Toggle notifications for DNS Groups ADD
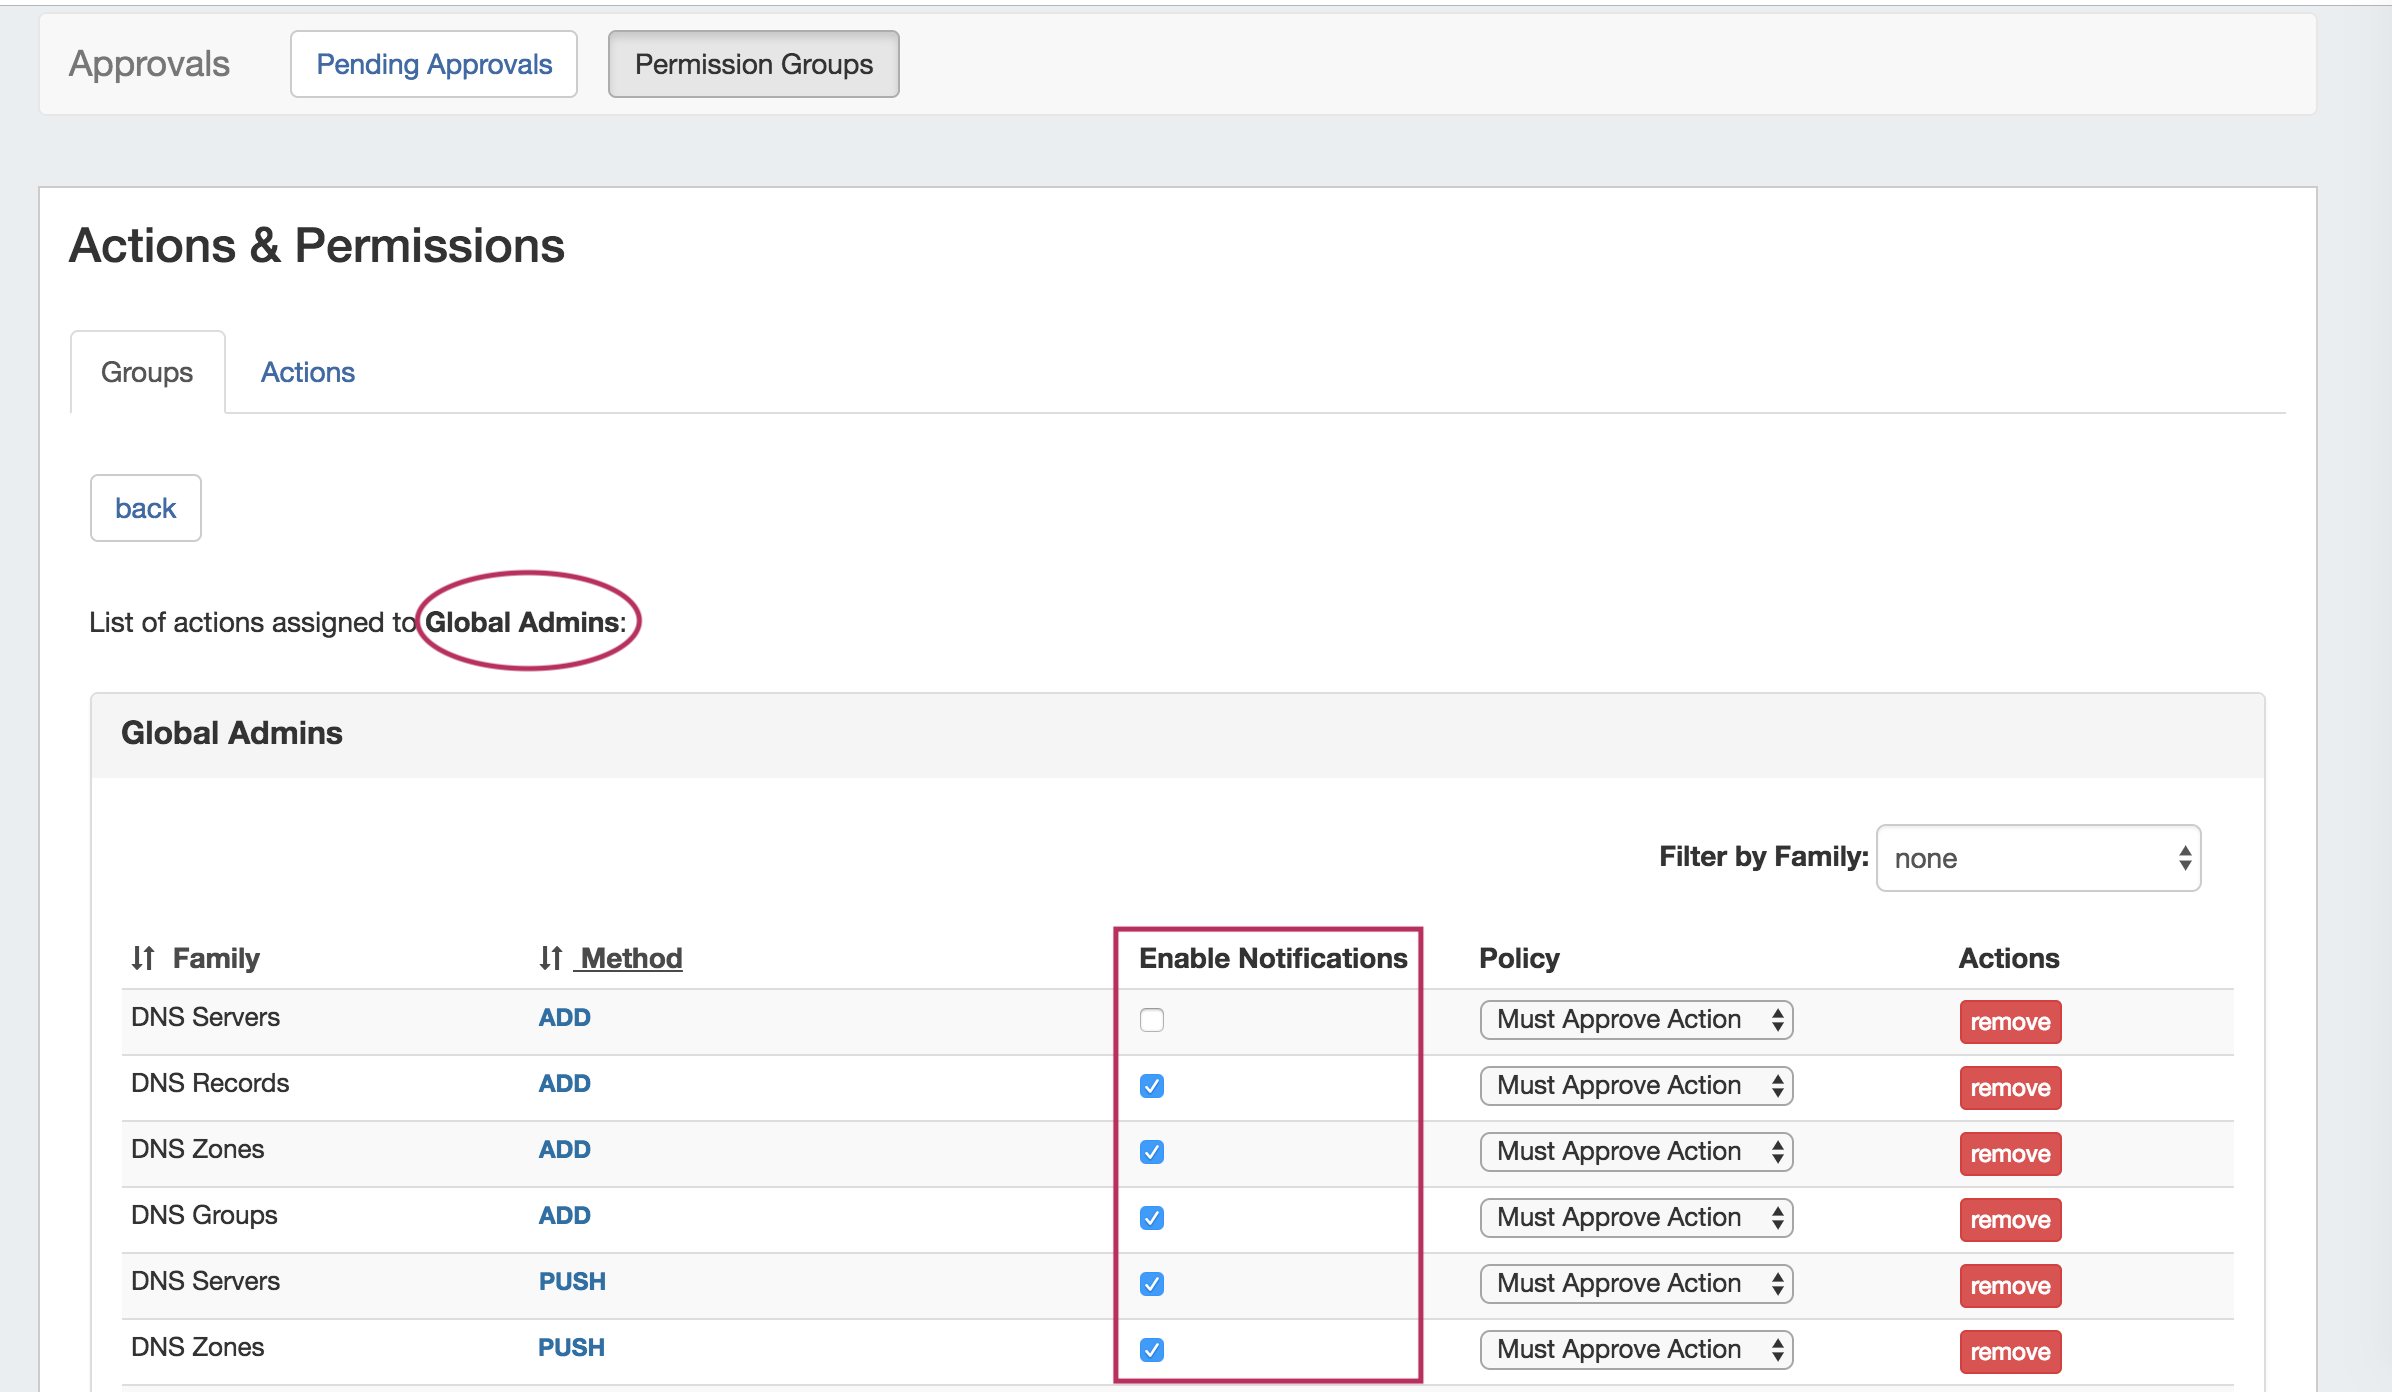 [1151, 1218]
